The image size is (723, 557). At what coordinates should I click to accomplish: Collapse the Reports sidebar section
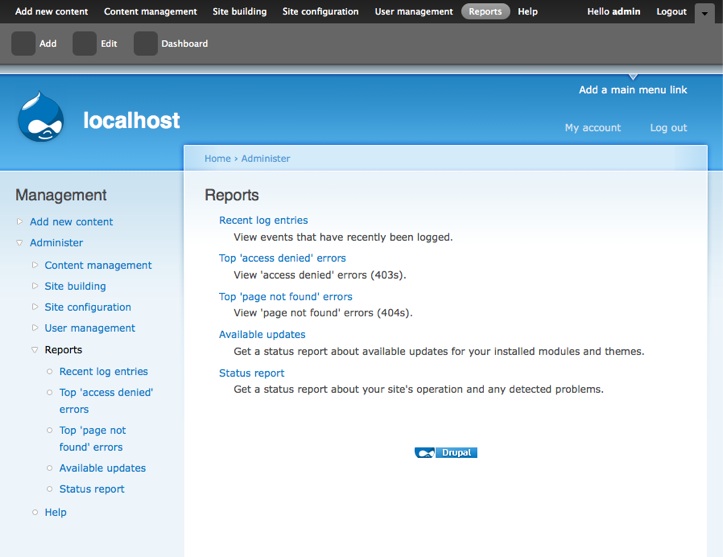click(x=34, y=350)
